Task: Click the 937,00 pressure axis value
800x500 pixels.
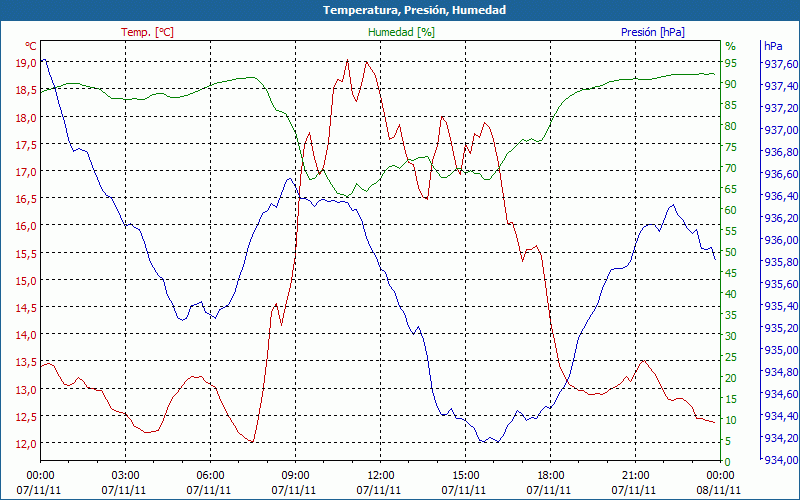Action: tap(779, 130)
